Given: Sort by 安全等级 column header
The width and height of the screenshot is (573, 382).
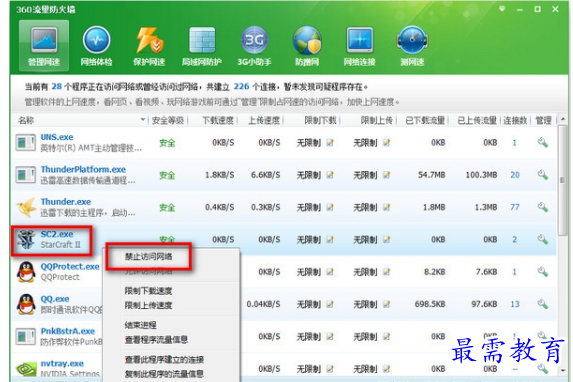Looking at the screenshot, I should [x=168, y=120].
